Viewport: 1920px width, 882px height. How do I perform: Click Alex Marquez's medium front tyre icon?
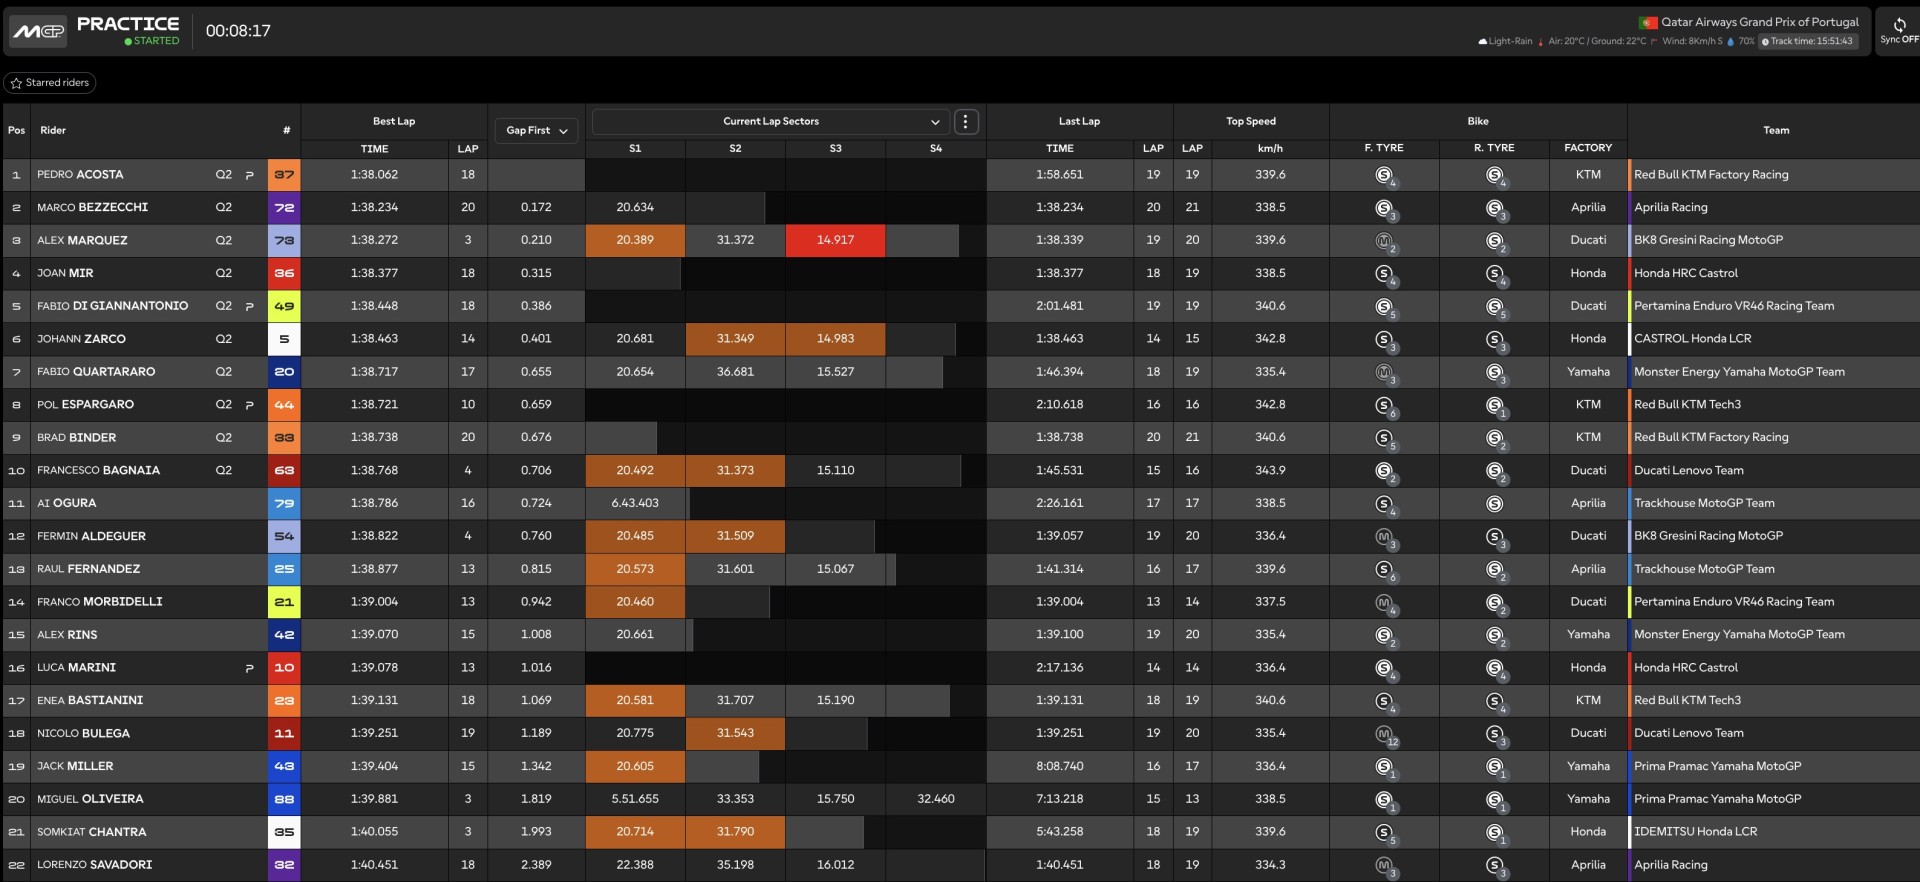(1384, 241)
